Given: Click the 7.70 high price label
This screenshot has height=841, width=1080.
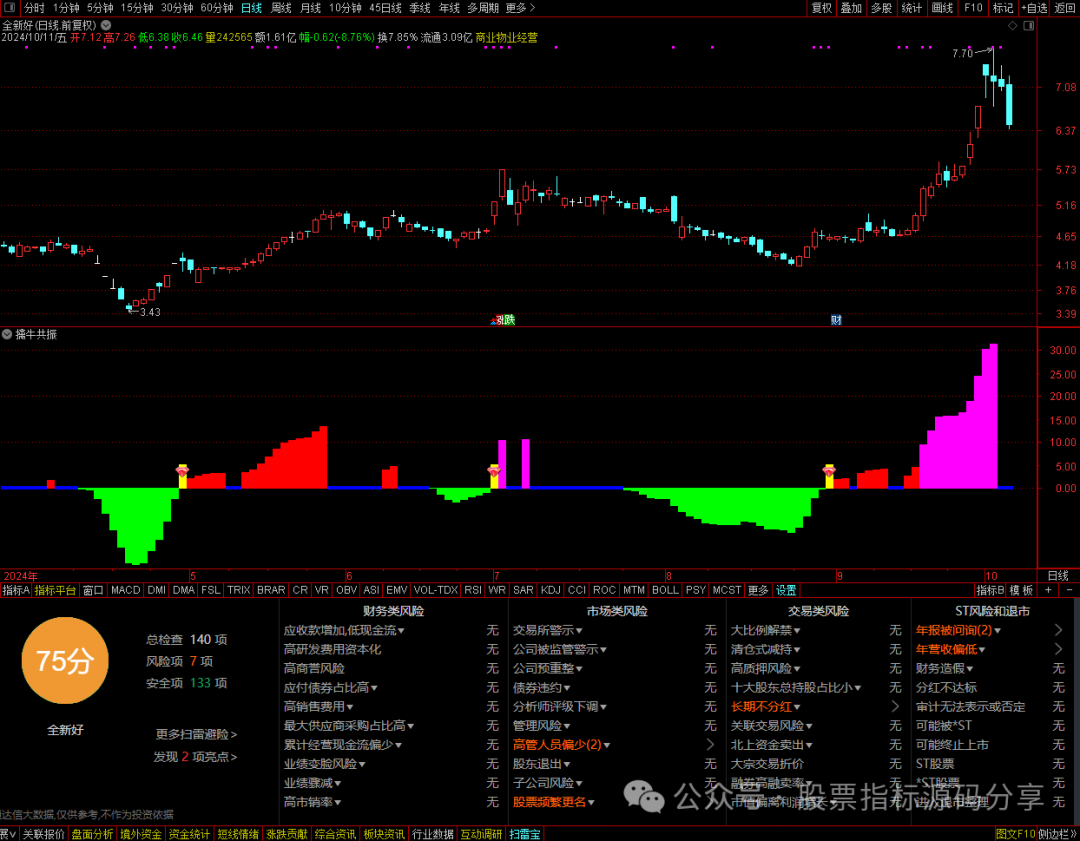Looking at the screenshot, I should point(962,53).
